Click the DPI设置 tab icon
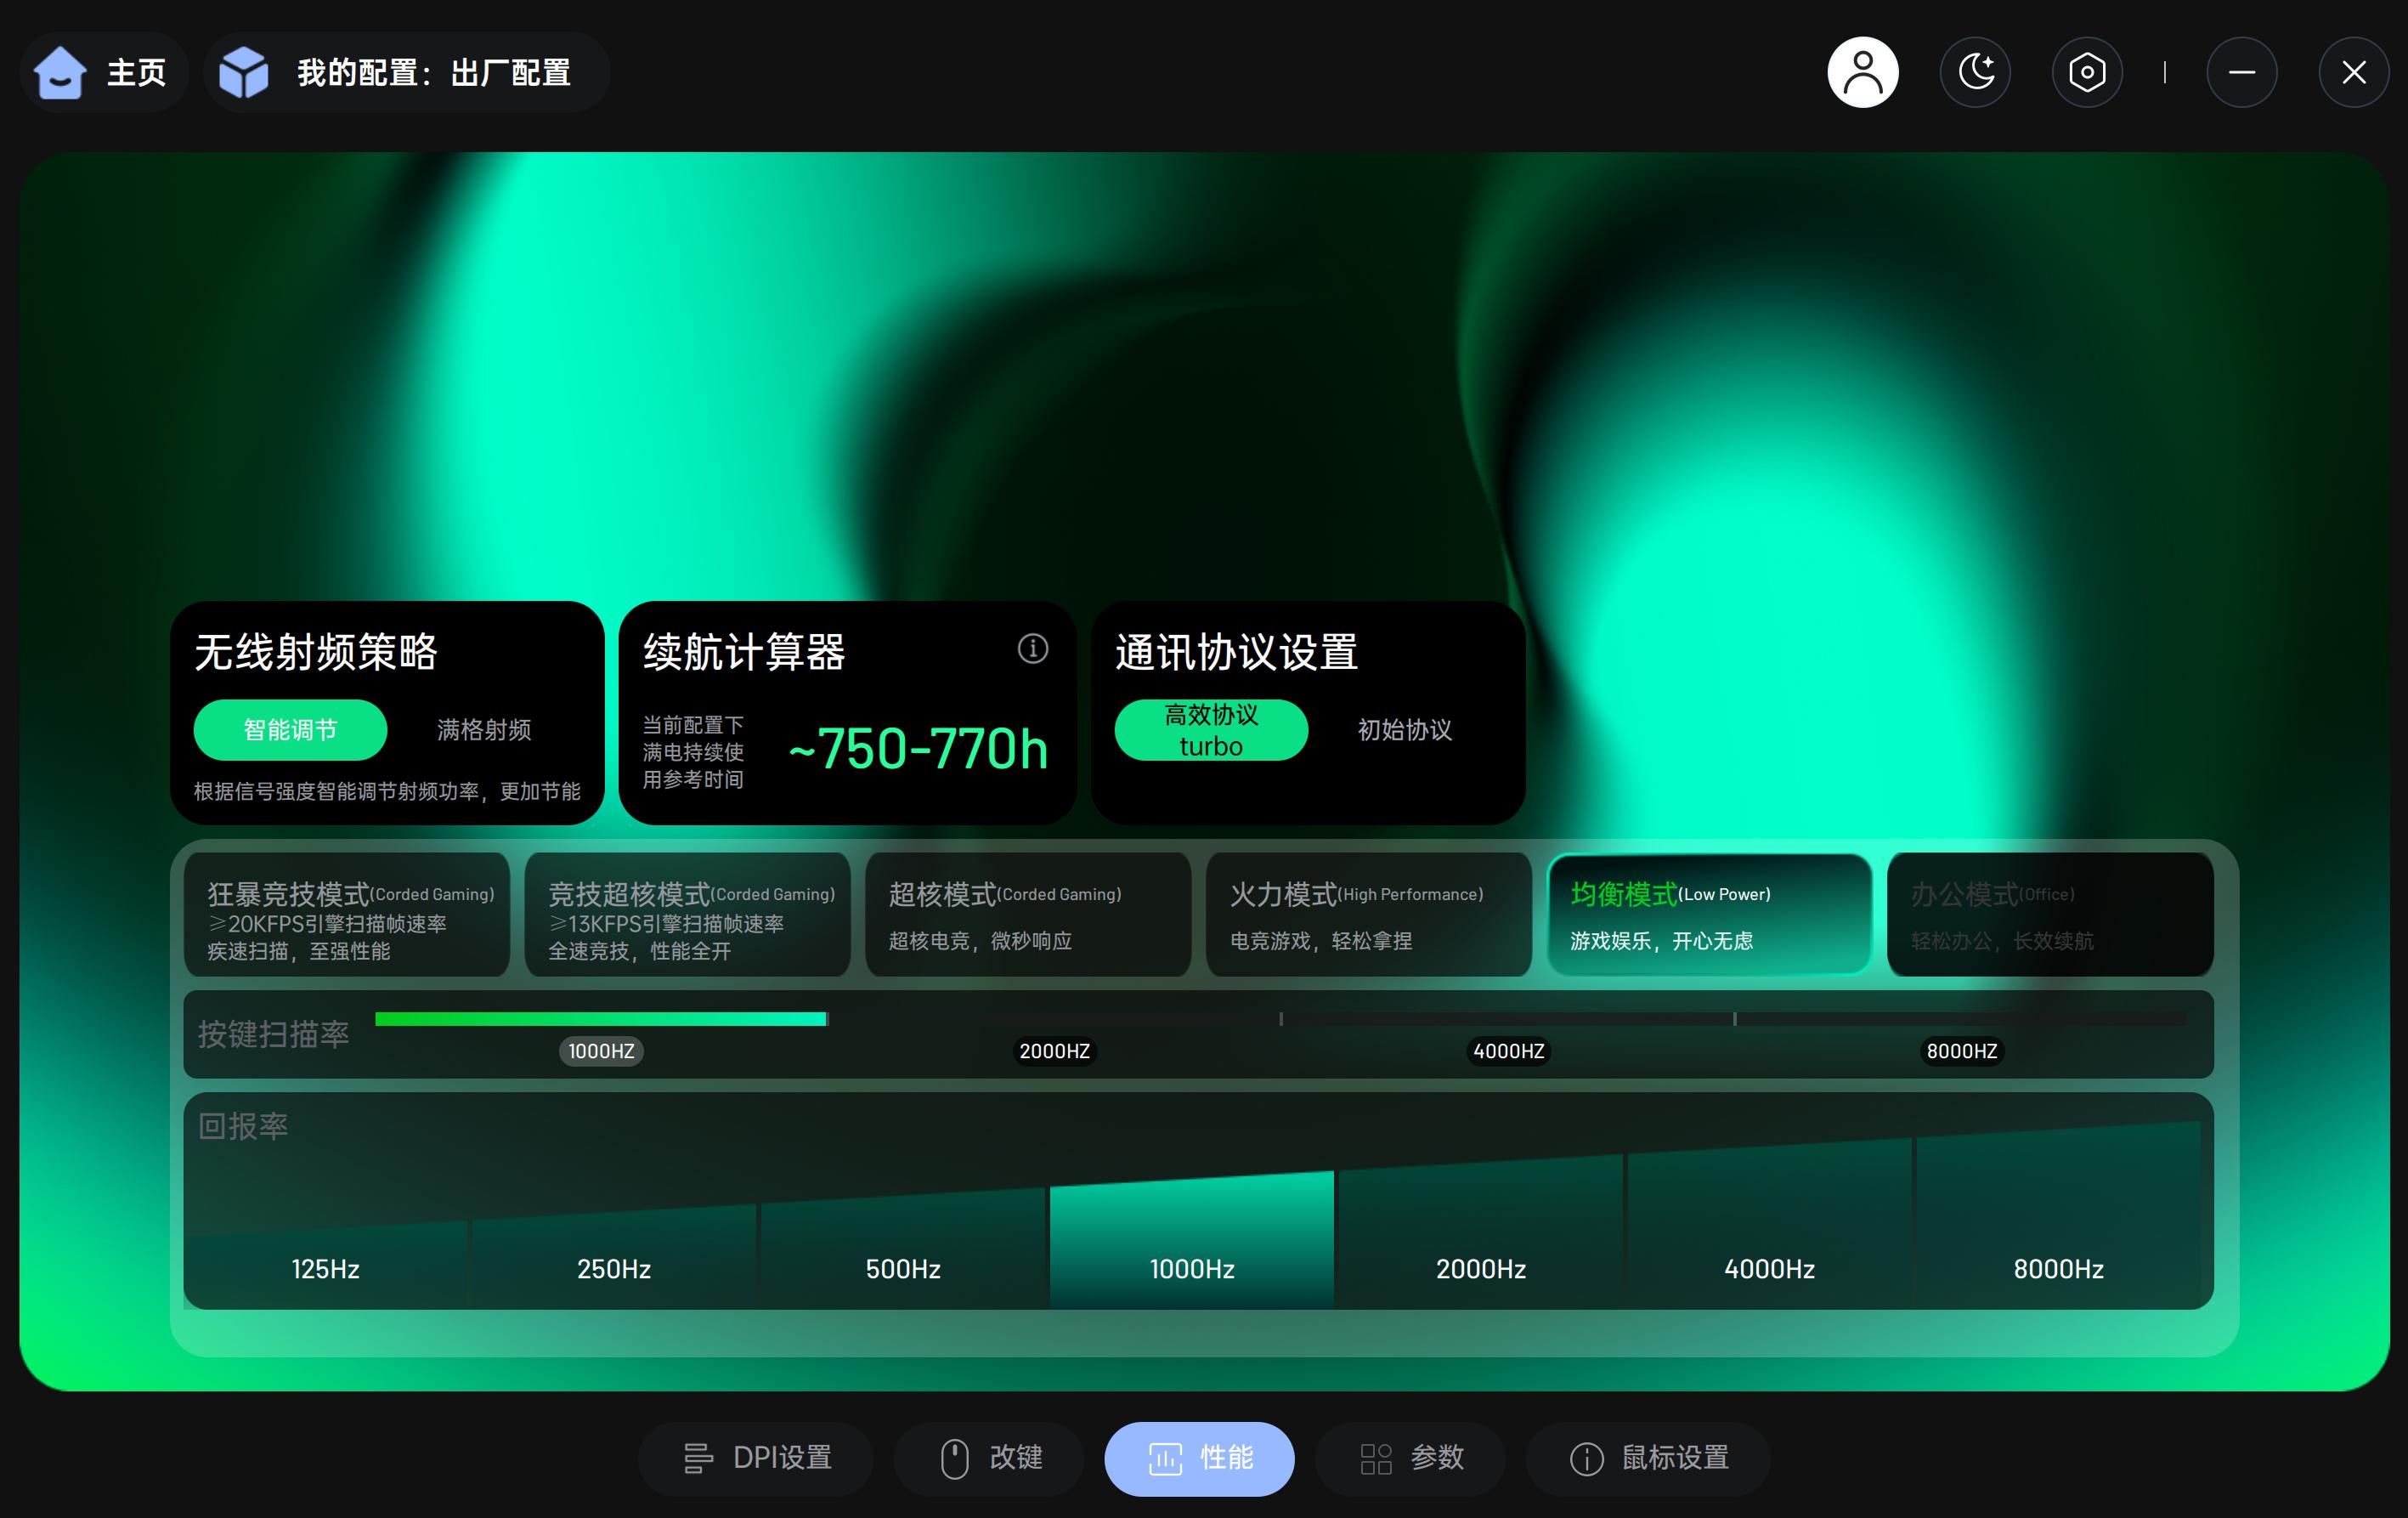 tap(698, 1458)
